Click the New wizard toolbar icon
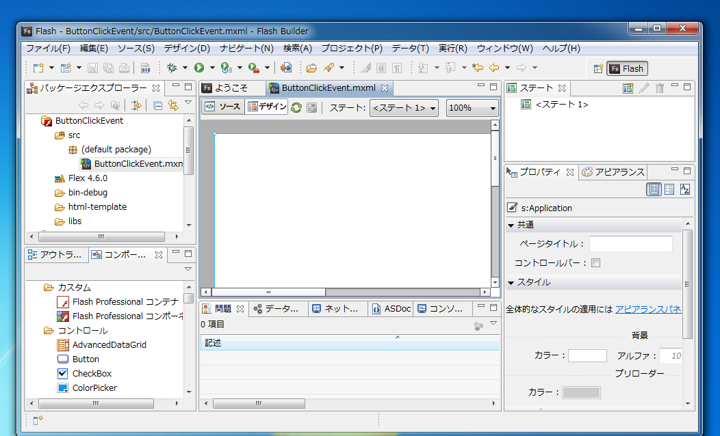This screenshot has height=436, width=720. (39, 68)
